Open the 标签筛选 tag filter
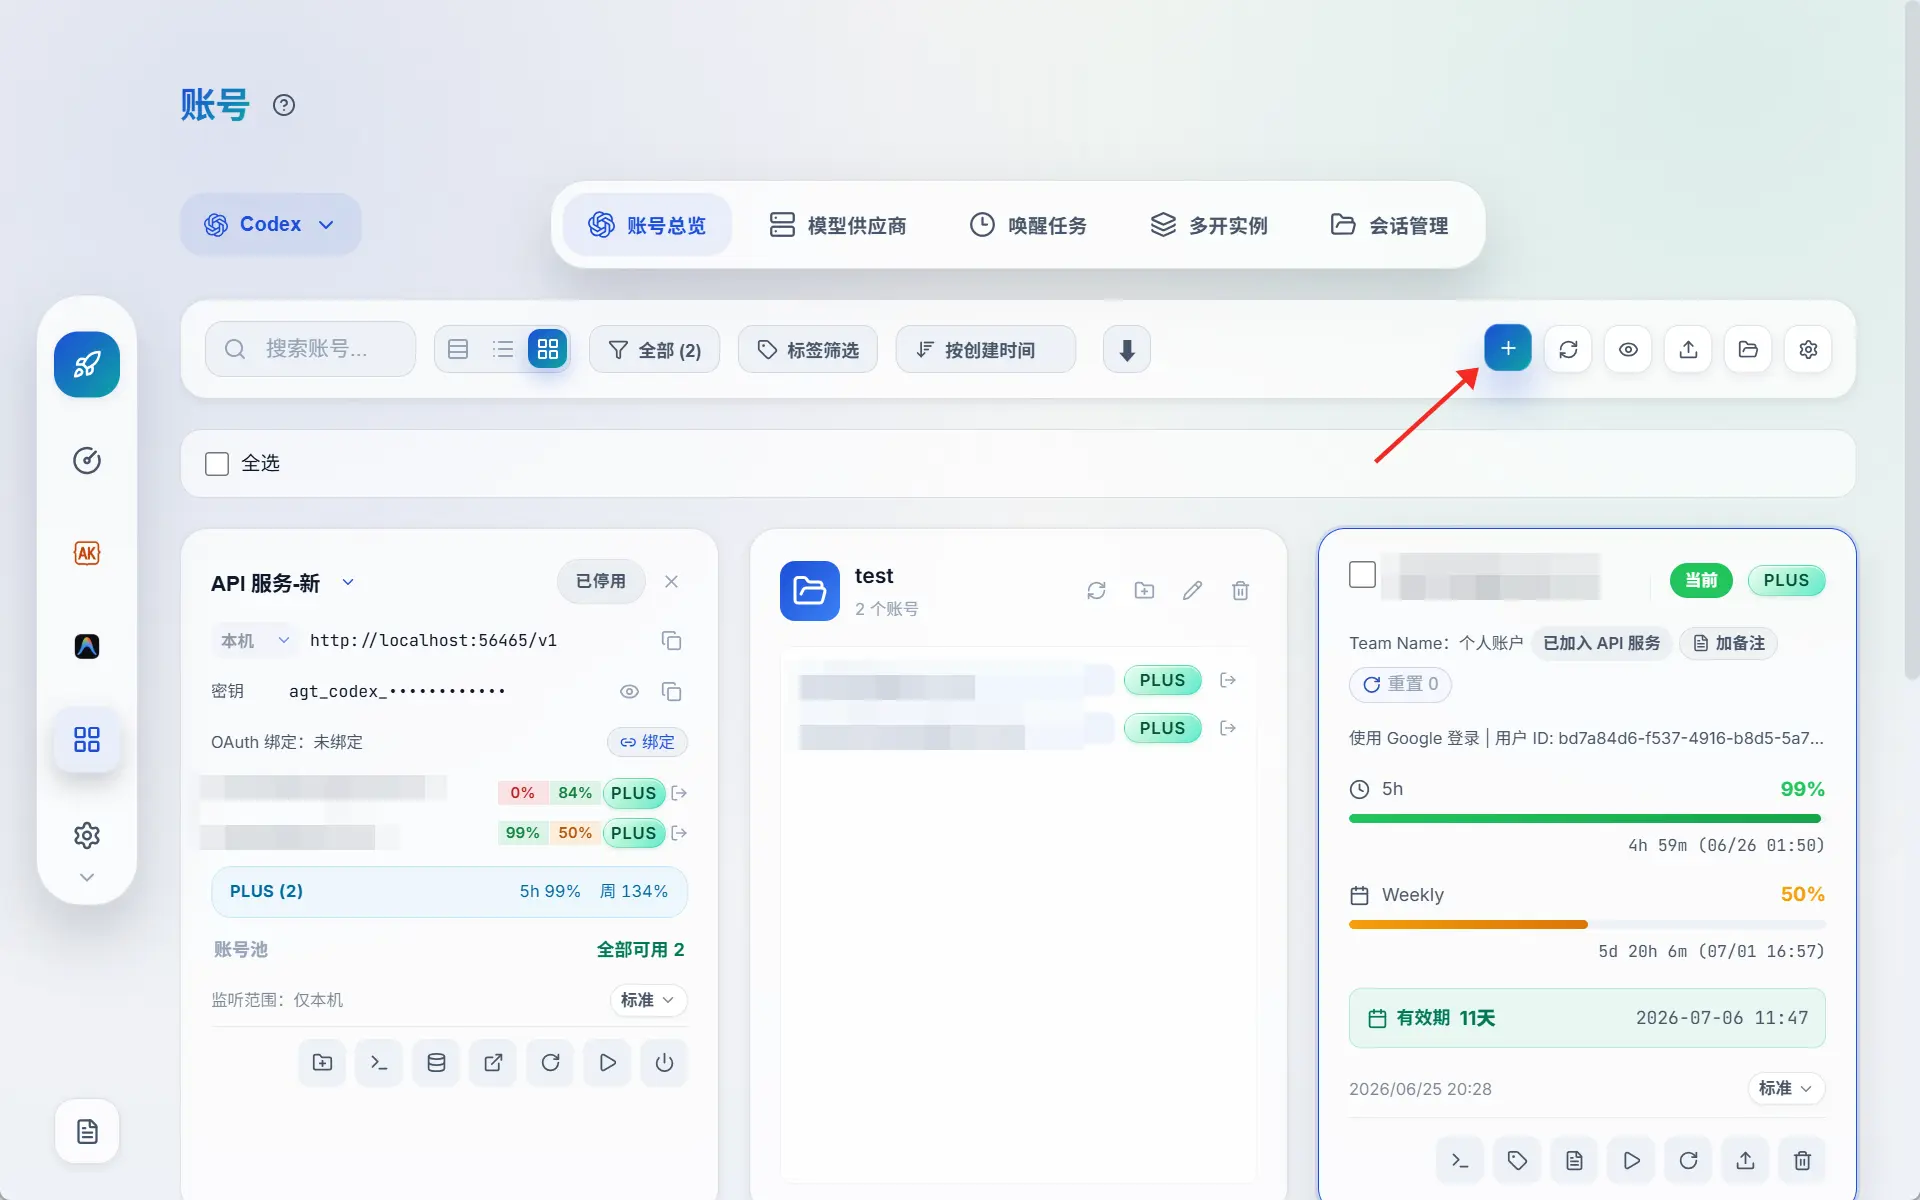The width and height of the screenshot is (1920, 1200). tap(808, 349)
